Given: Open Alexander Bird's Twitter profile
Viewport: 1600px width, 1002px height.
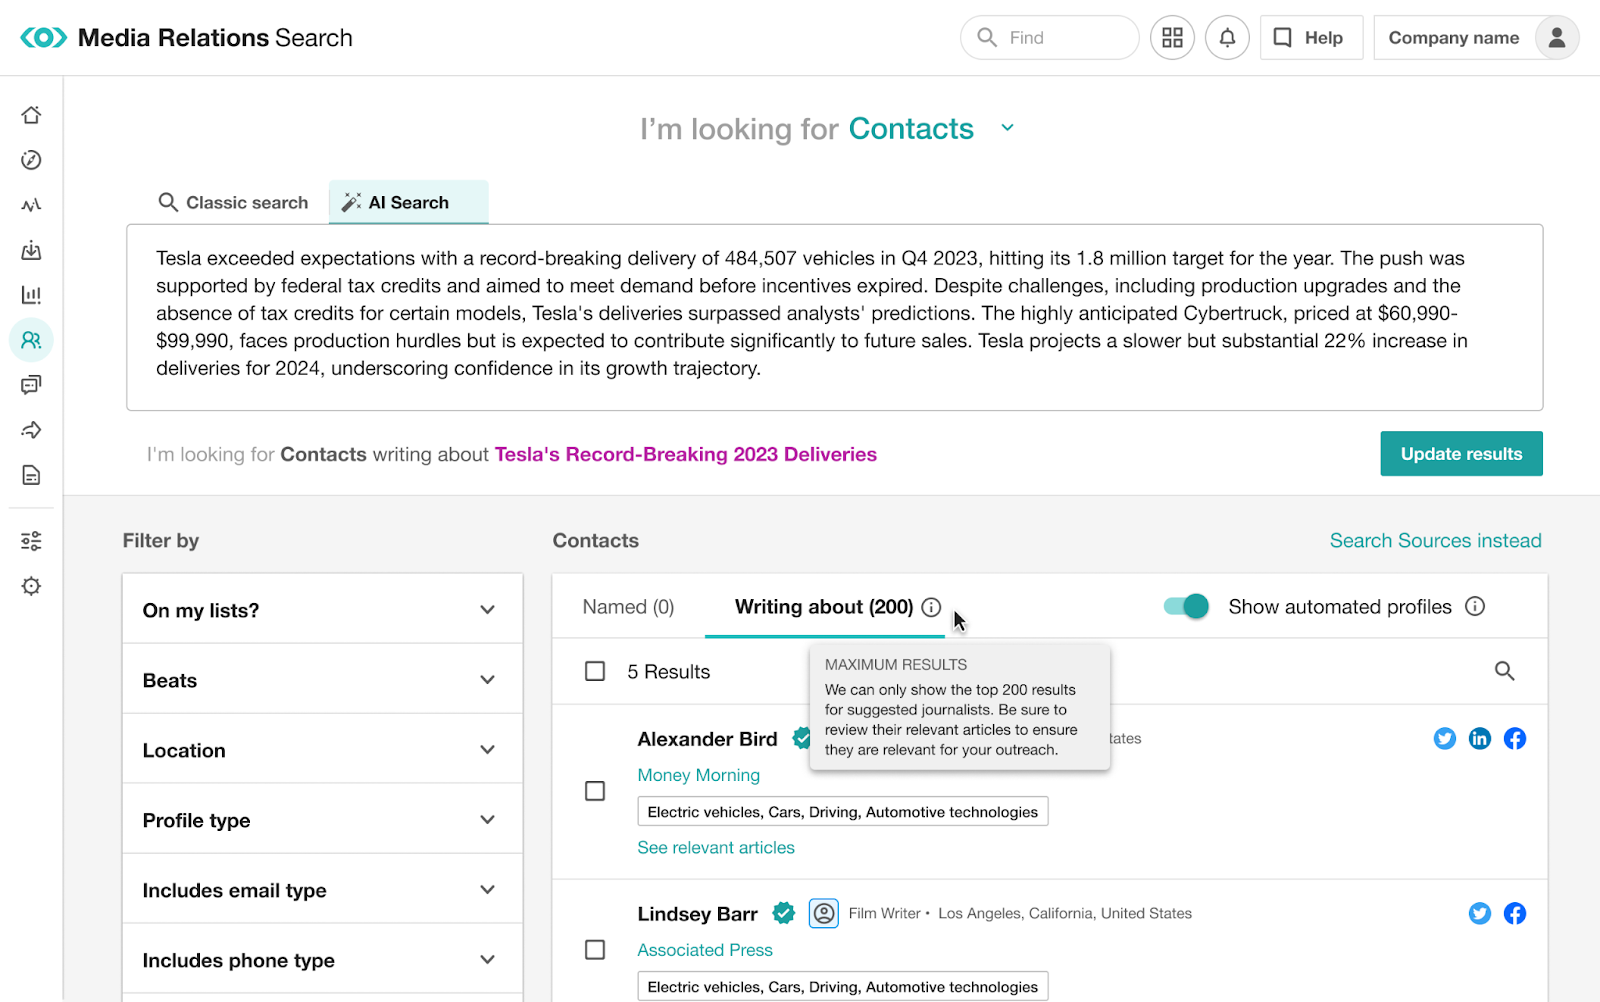Looking at the screenshot, I should pos(1445,738).
